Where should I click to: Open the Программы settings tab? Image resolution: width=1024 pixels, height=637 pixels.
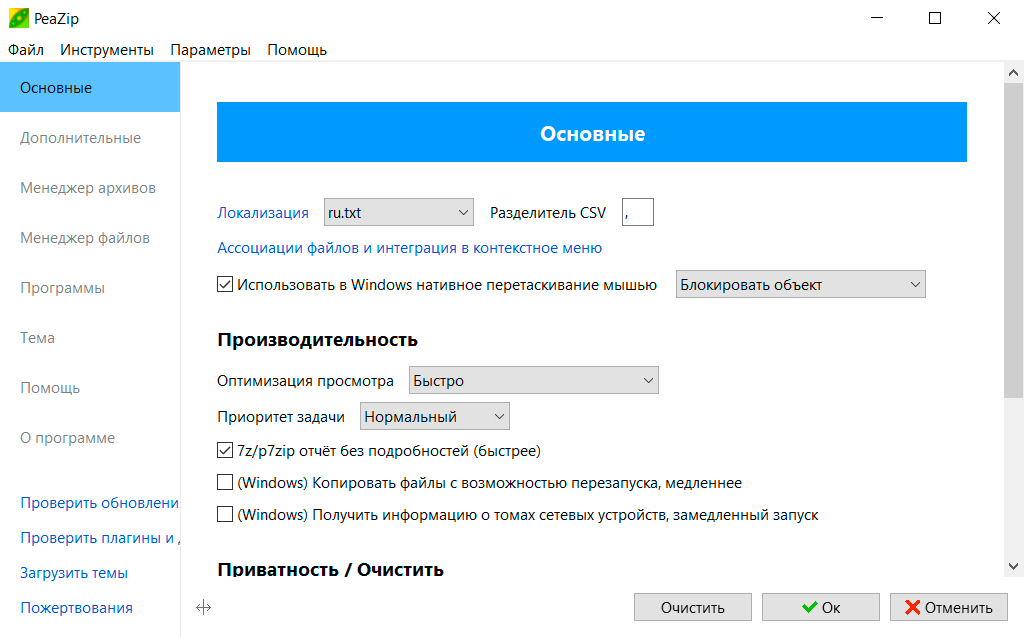[x=63, y=288]
